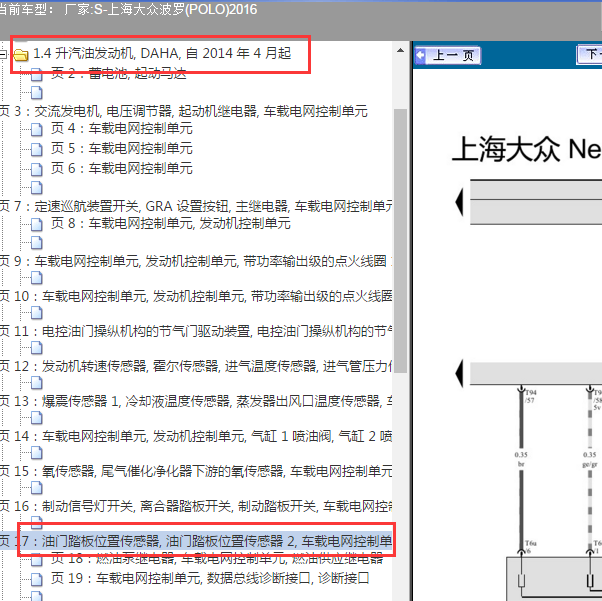Open 页 4 : 车载电网控制单元 text row
602x601 pixels.
(x=122, y=128)
